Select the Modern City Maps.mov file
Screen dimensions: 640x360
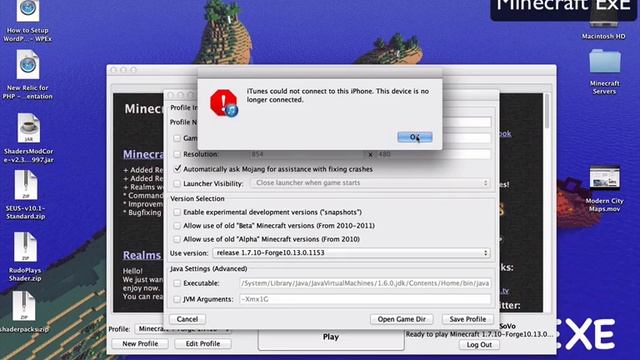(x=604, y=178)
